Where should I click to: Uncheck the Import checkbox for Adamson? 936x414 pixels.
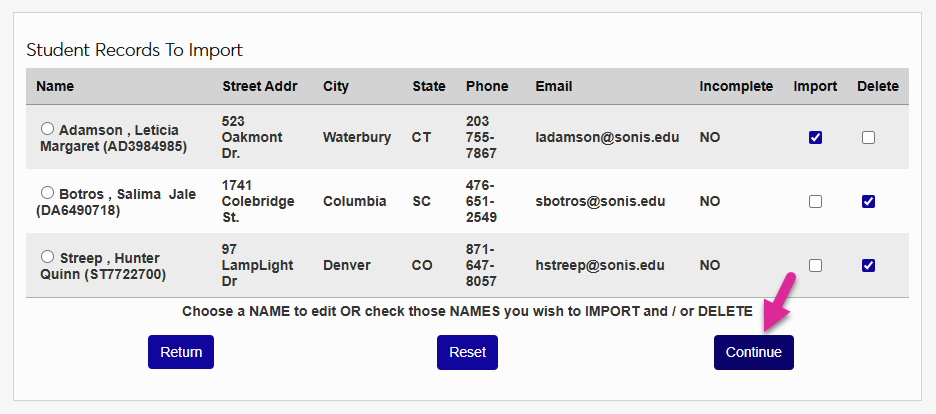click(815, 138)
